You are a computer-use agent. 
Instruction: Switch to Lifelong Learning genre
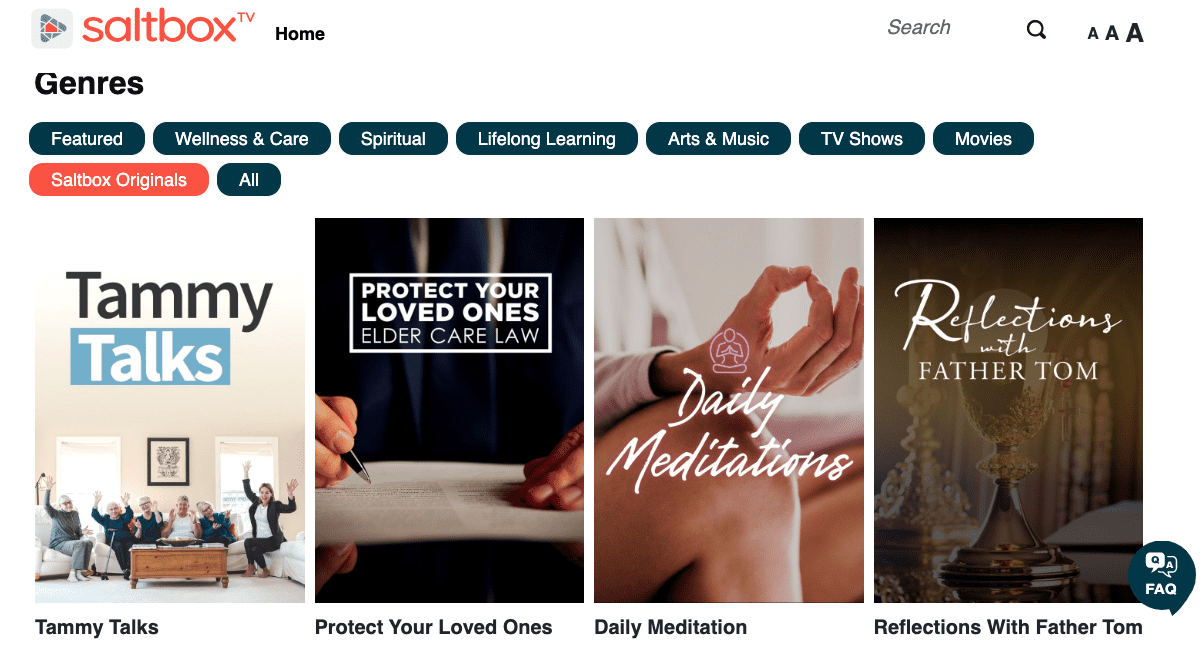[546, 139]
